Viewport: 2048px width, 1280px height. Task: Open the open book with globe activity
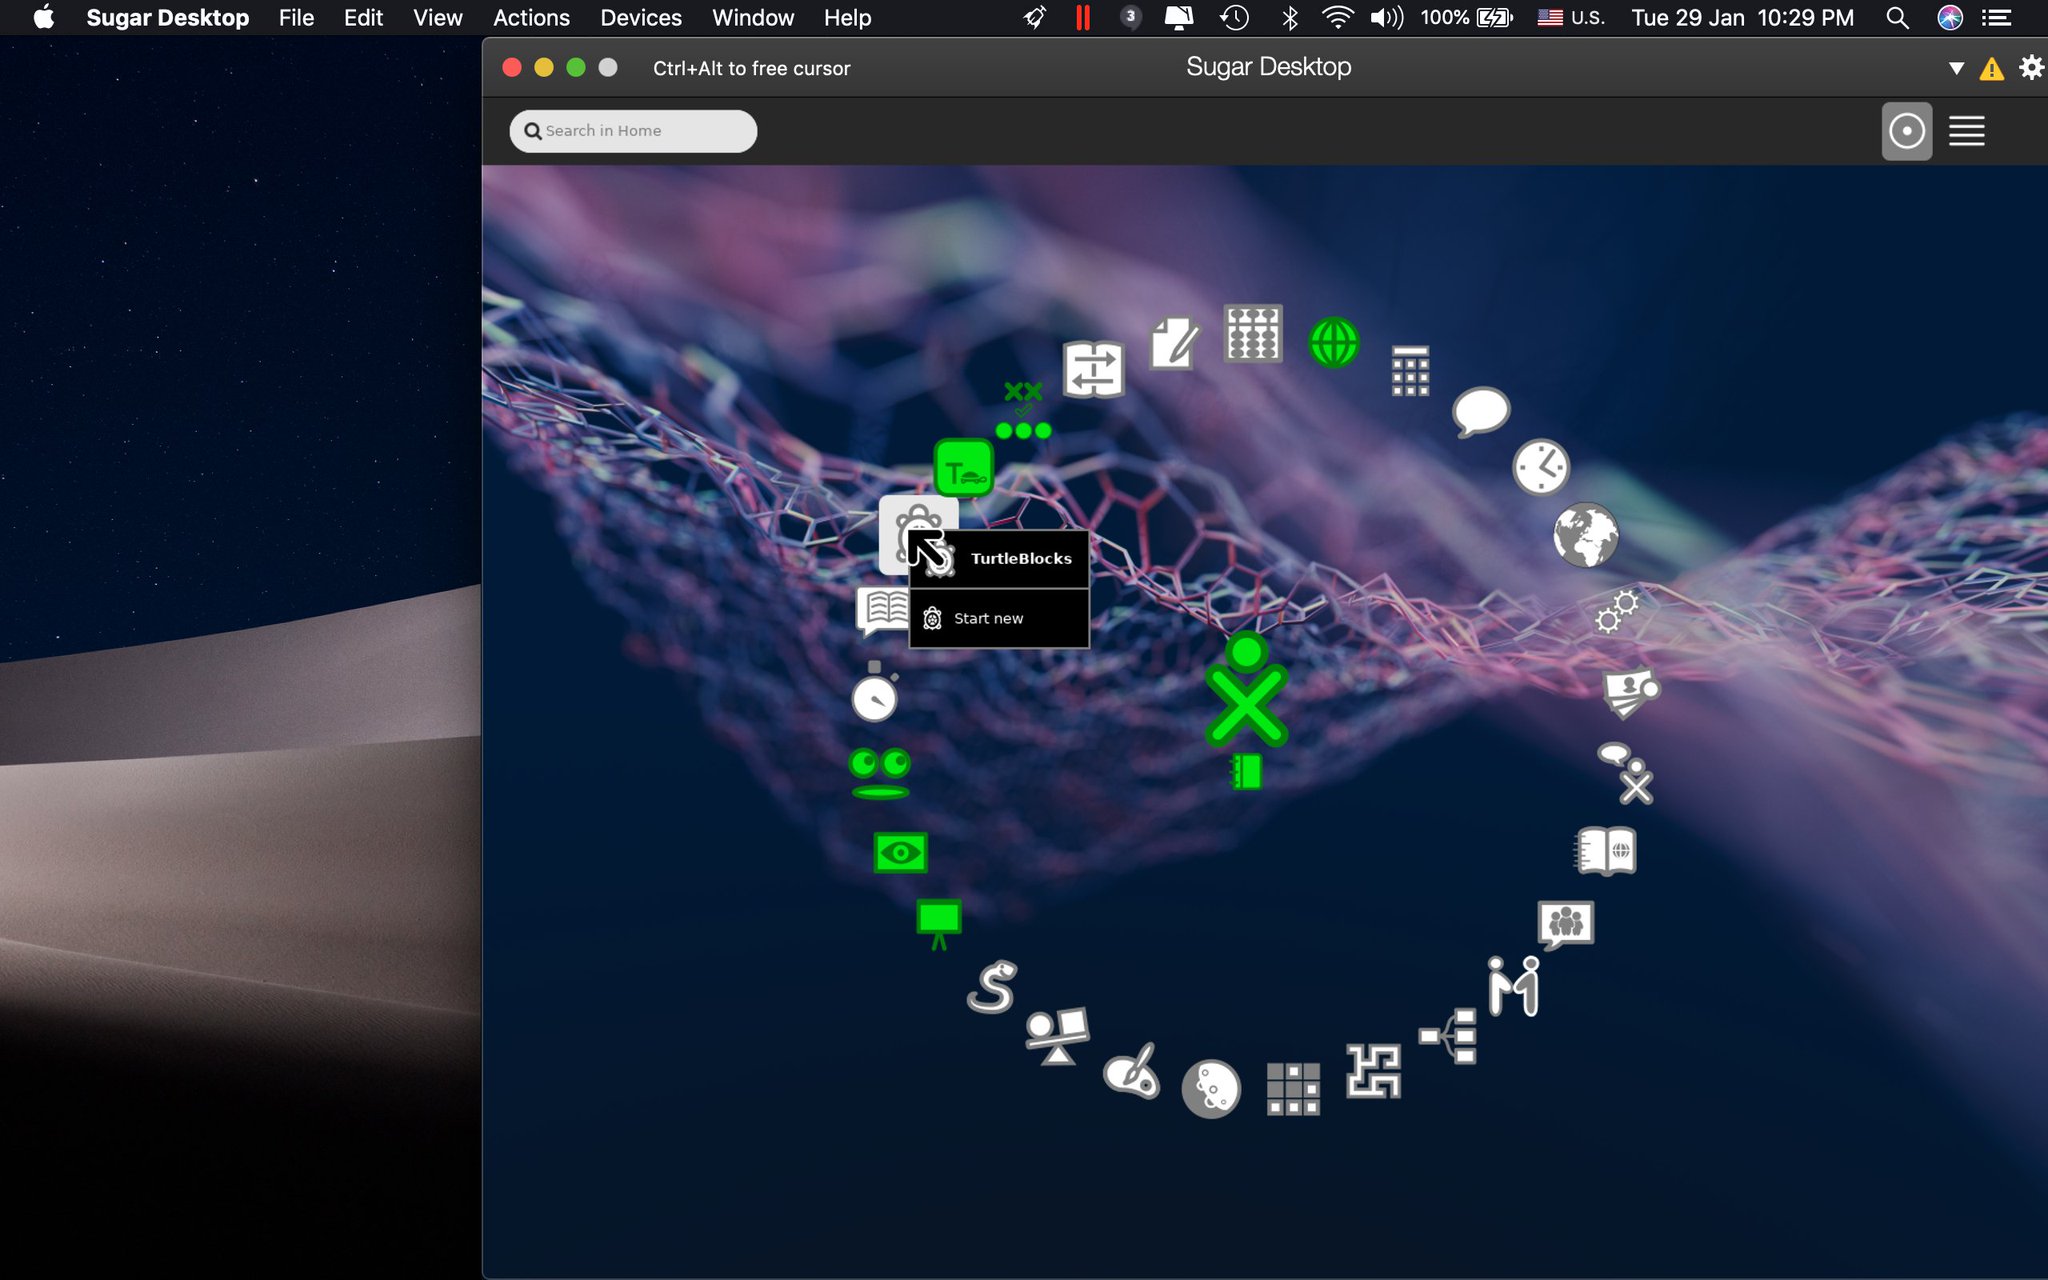(x=1606, y=851)
